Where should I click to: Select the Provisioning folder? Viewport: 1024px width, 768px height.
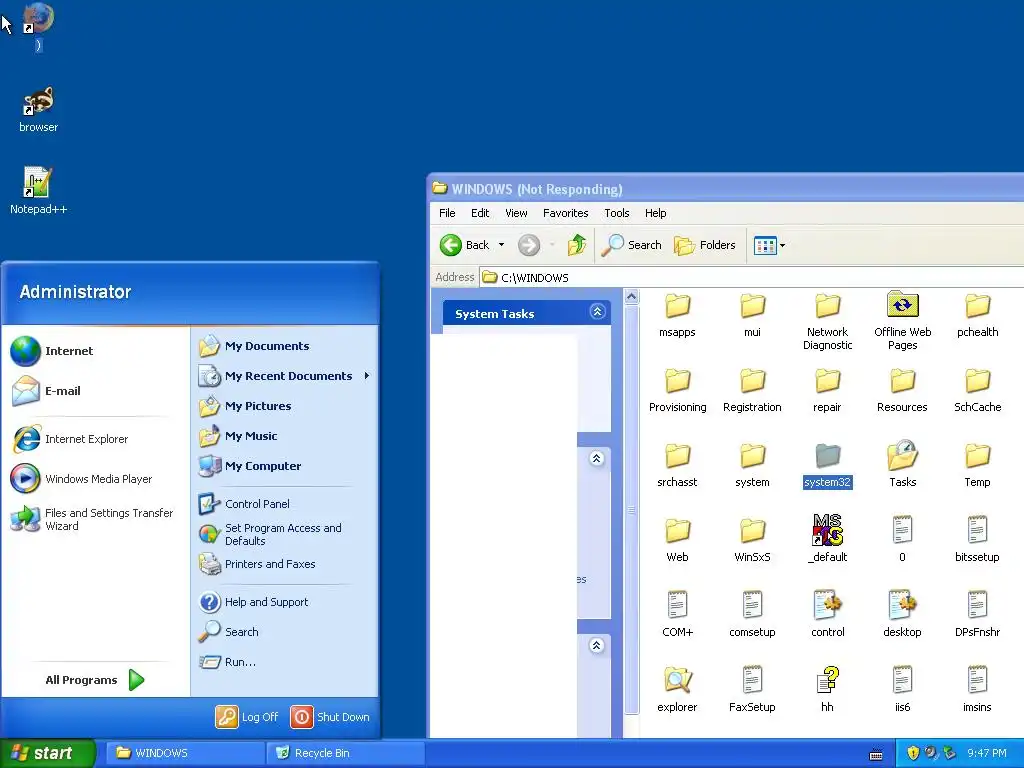coord(677,390)
